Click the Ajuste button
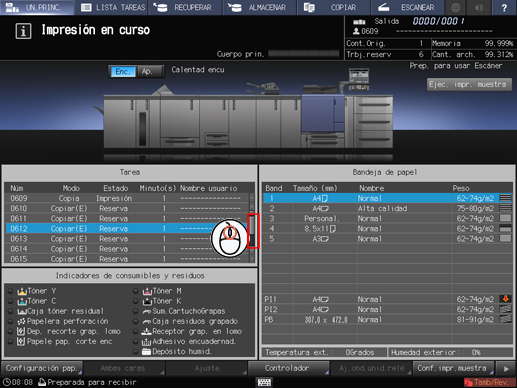 click(x=206, y=368)
